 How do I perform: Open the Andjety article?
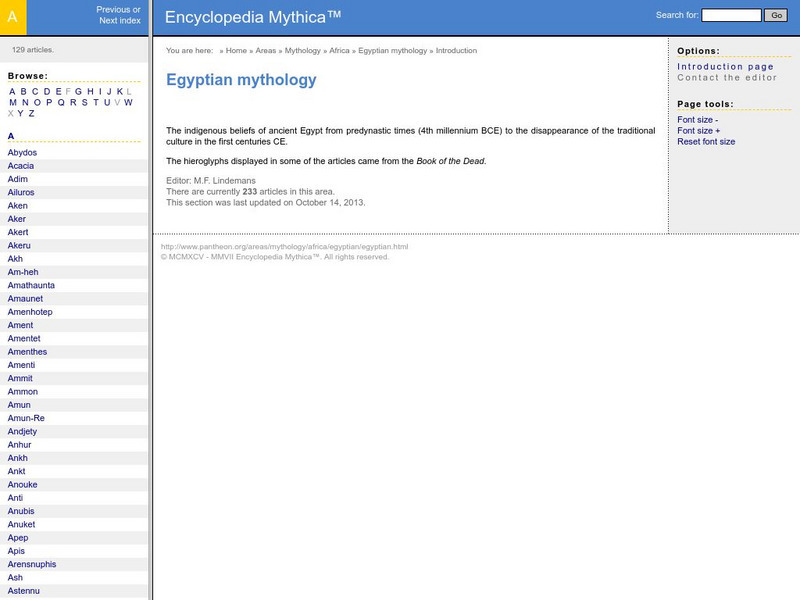point(22,431)
